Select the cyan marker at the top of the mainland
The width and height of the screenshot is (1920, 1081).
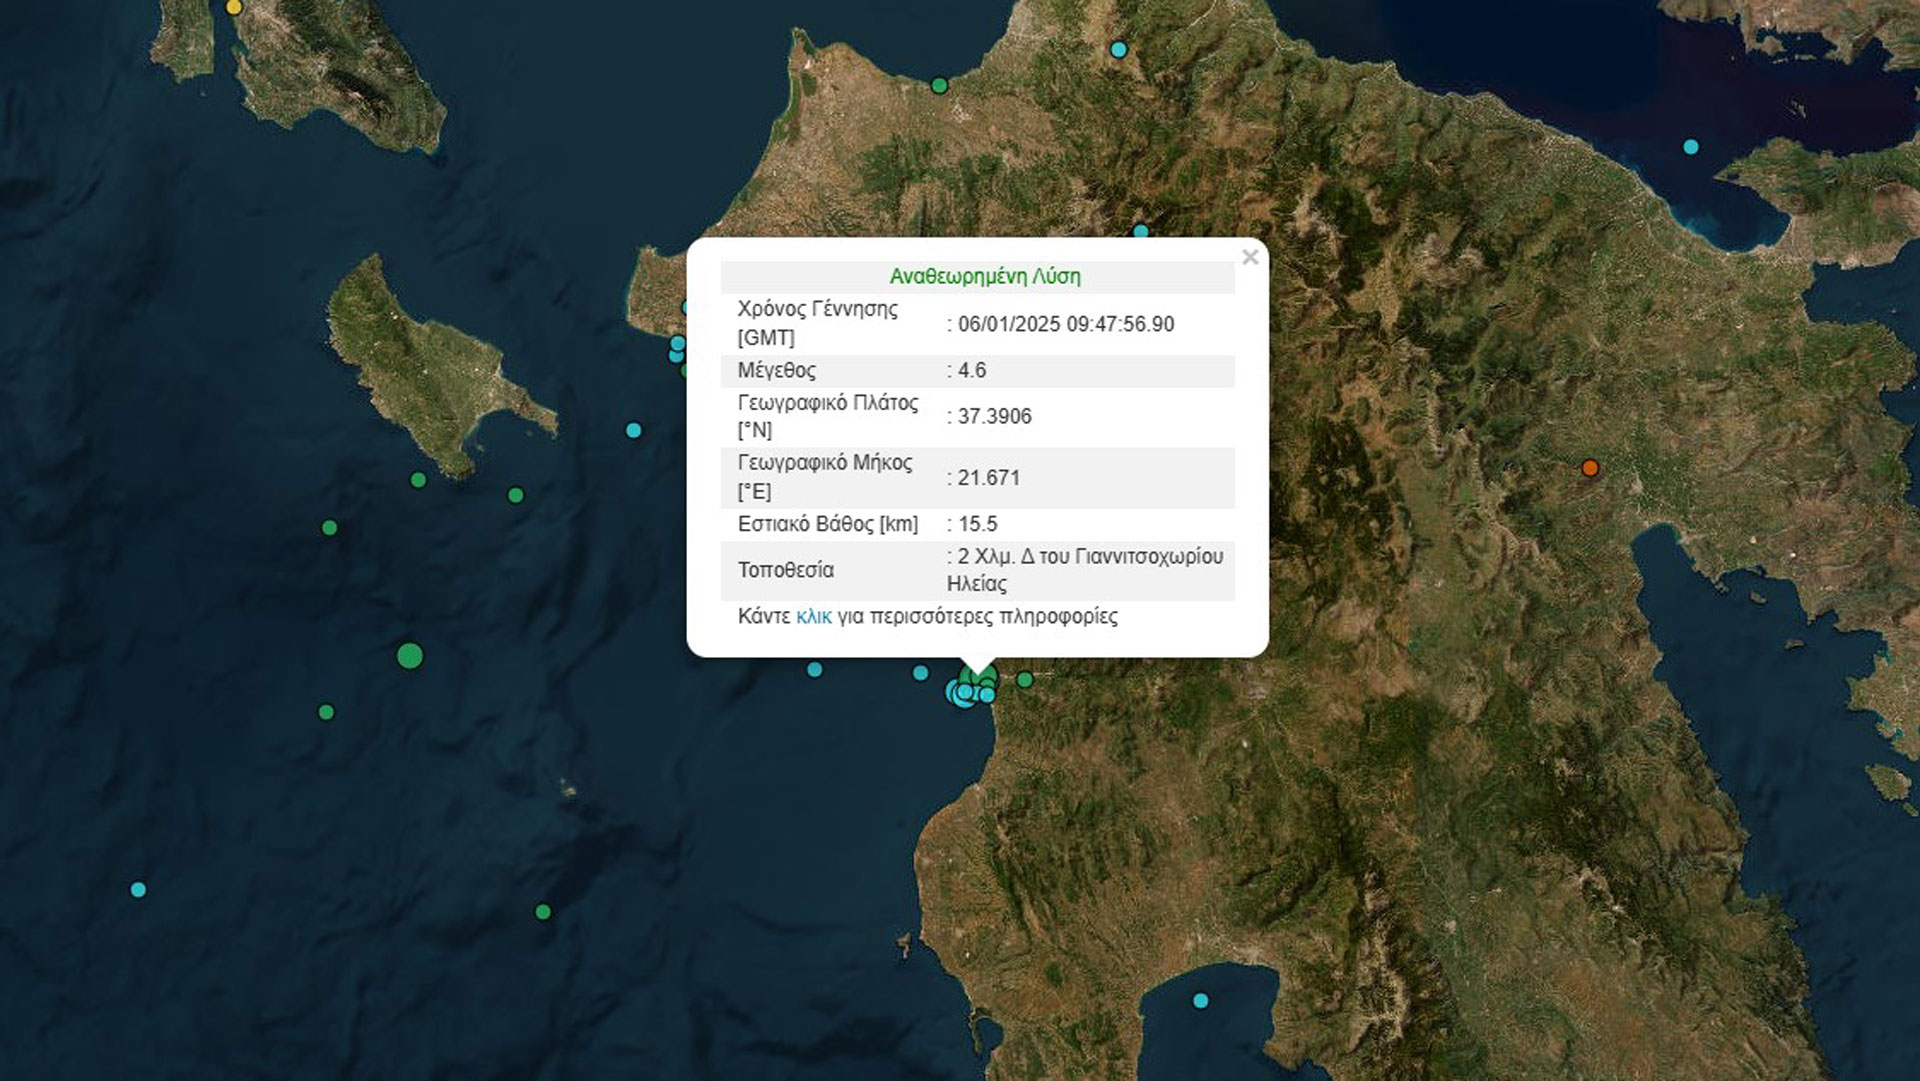point(1119,50)
